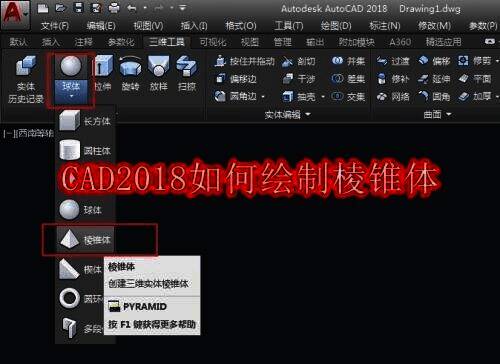
Task: Click the 剖切 slice tool
Action: point(298,61)
